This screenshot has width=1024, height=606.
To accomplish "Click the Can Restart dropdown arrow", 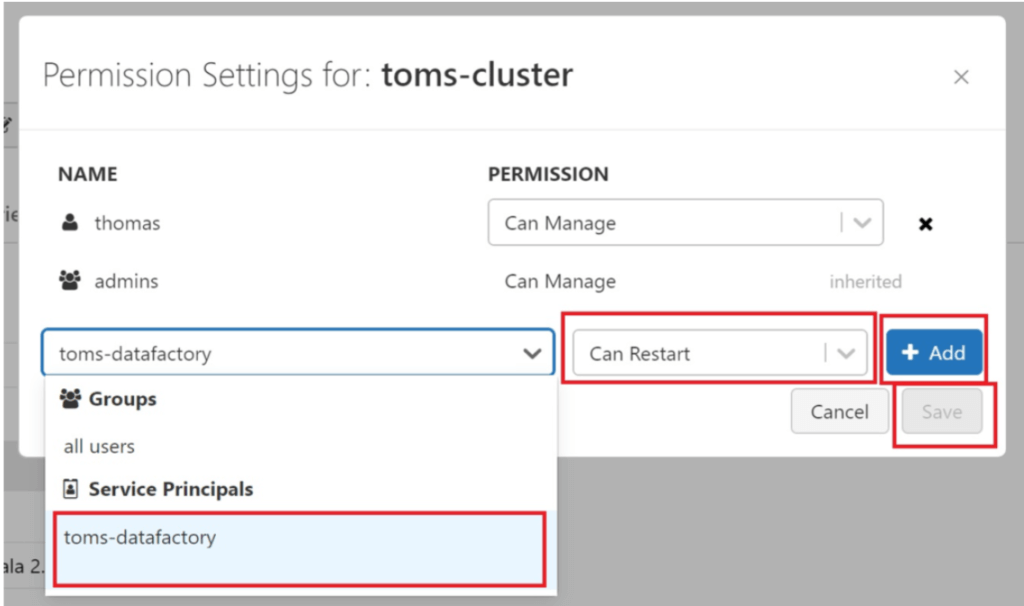I will pyautogui.click(x=846, y=353).
